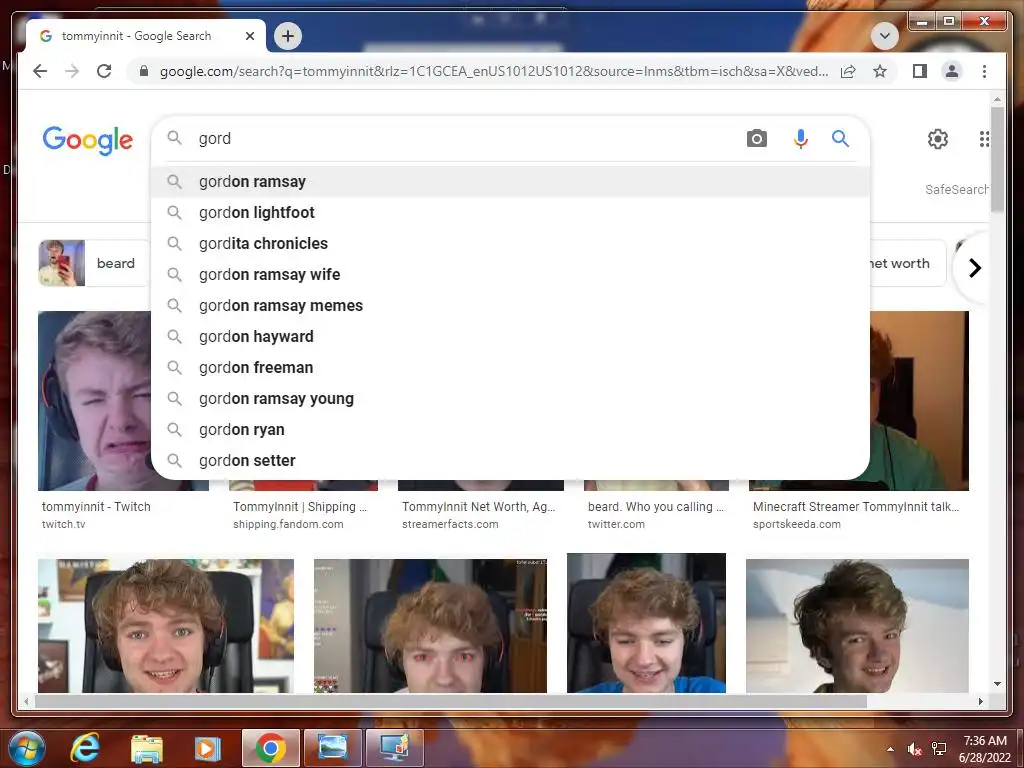Open 'tommyinnit - Twitch' result title
1024x768 pixels.
pos(96,507)
